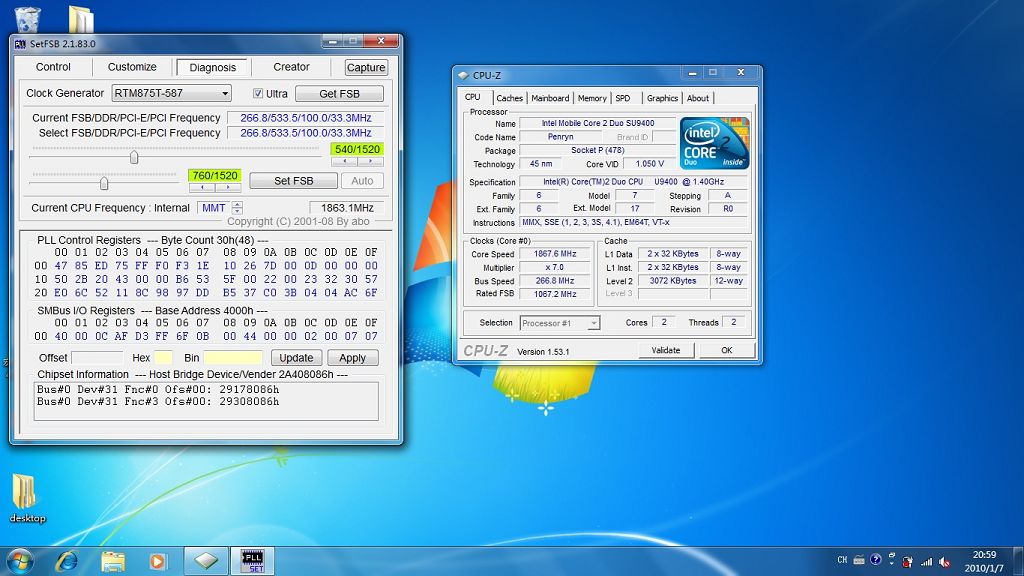1024x576 pixels.
Task: Click chipset line ending 29178086h
Action: pyautogui.click(x=158, y=389)
